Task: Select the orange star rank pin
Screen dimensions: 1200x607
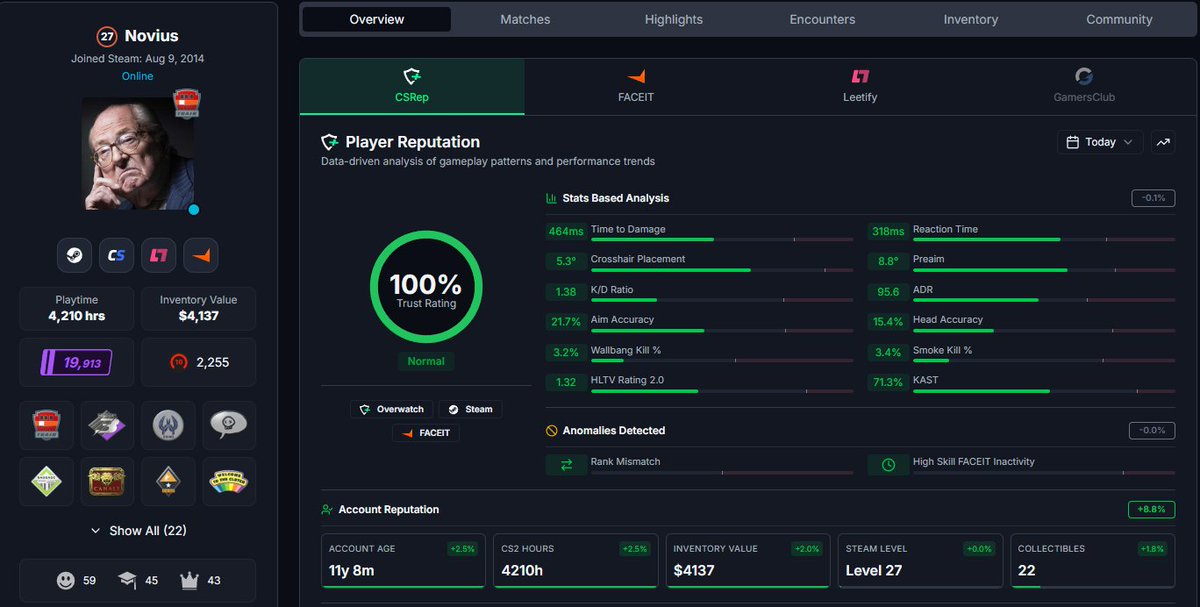Action: pos(168,482)
